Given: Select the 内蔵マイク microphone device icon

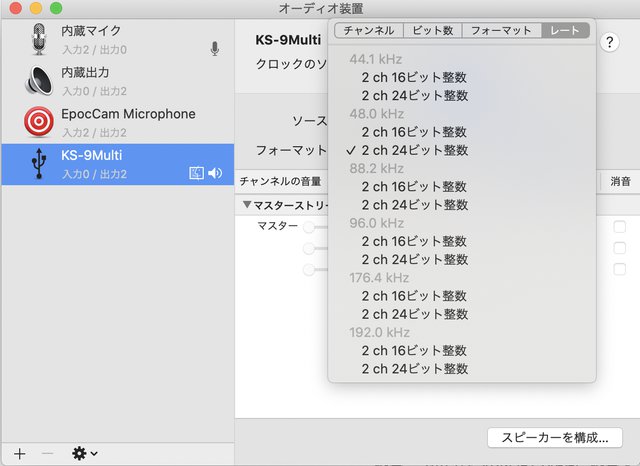Looking at the screenshot, I should (38, 39).
